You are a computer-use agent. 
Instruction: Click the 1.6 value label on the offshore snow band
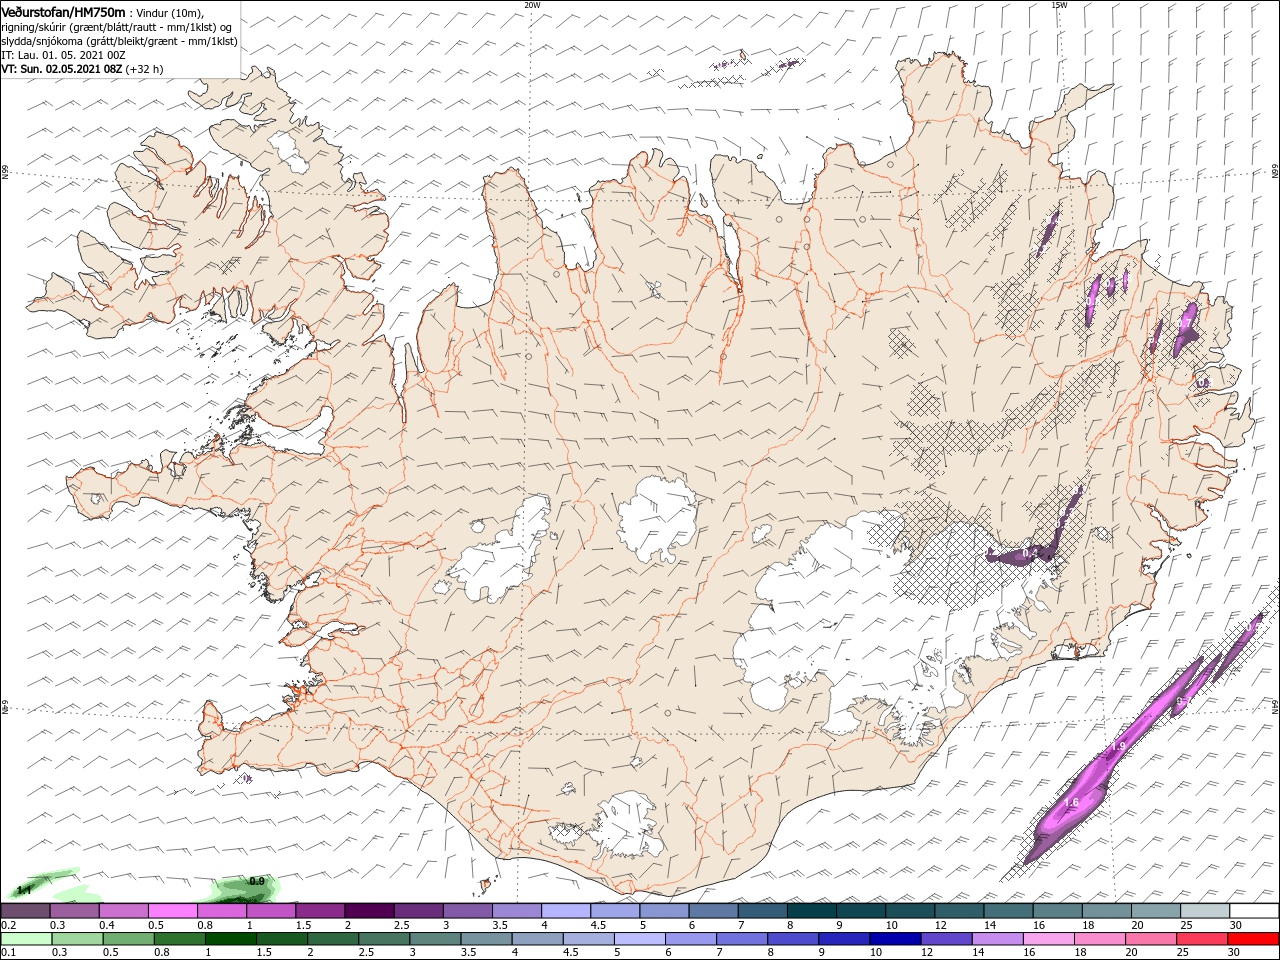tap(1071, 803)
